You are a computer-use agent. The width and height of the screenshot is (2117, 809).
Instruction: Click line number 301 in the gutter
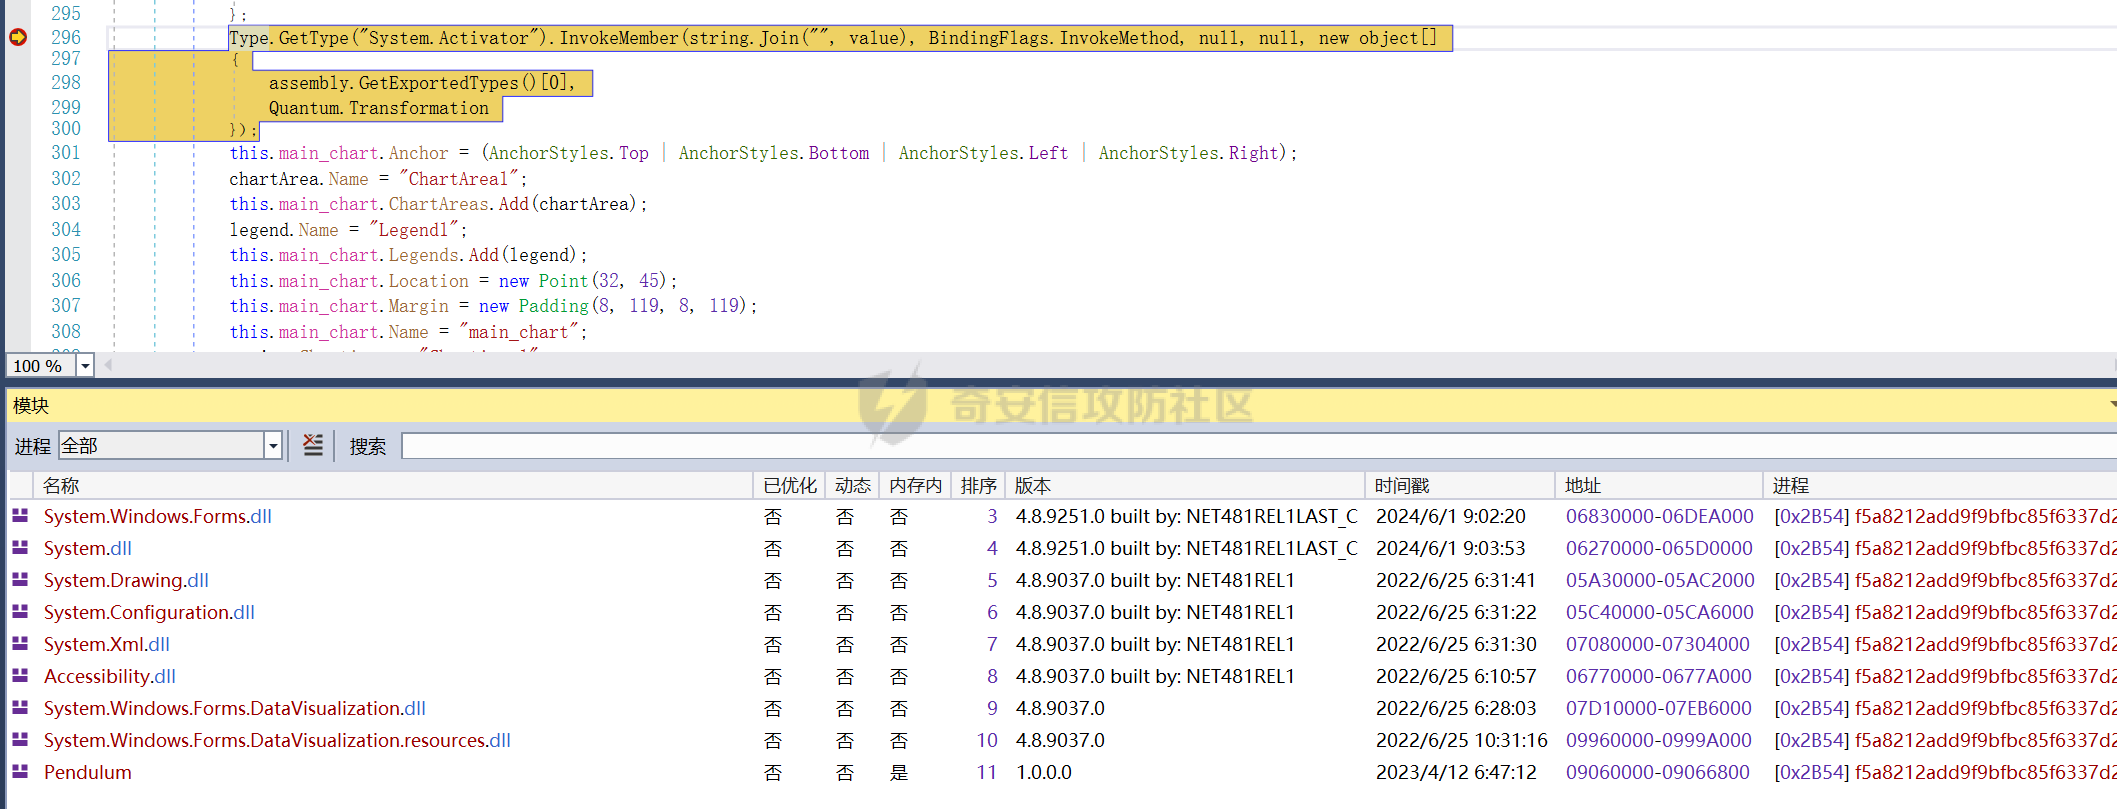(66, 152)
